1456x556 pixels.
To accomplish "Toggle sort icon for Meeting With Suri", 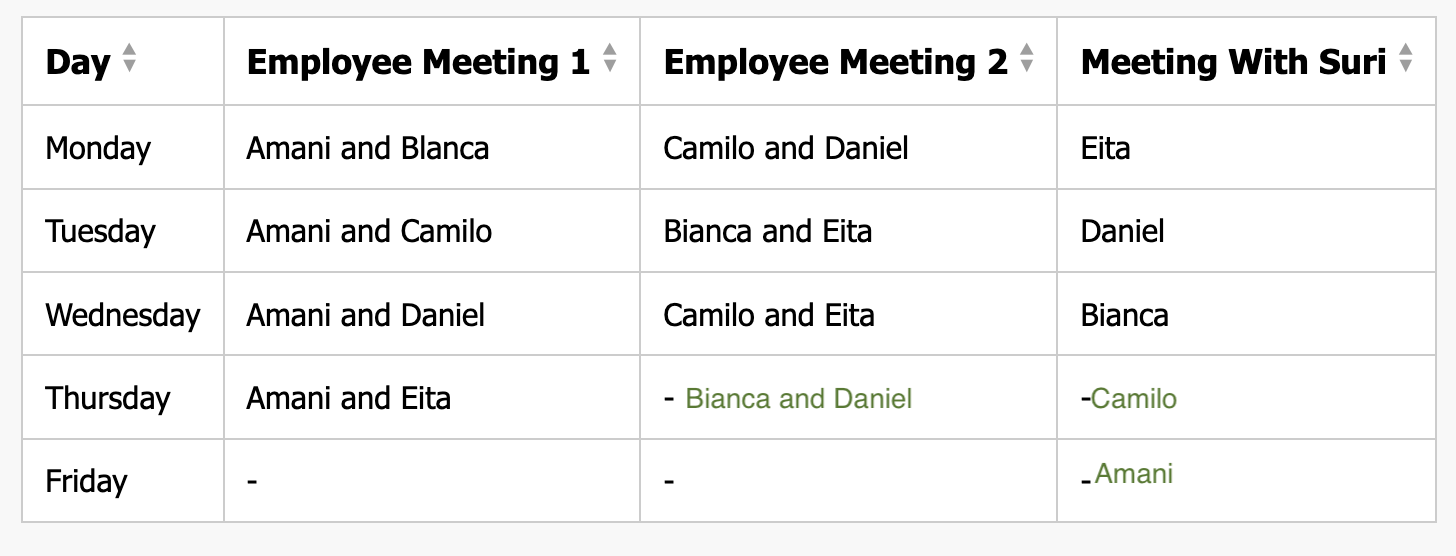I will point(1405,60).
